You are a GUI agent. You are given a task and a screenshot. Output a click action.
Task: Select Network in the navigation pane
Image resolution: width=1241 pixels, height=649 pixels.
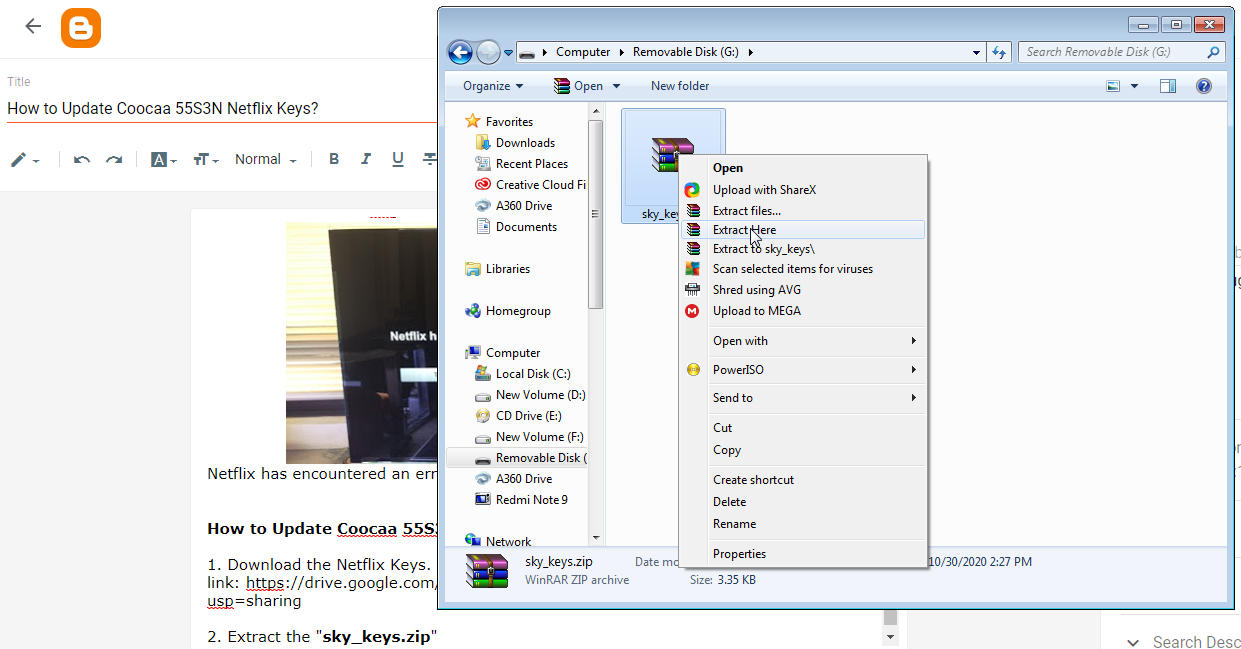click(498, 541)
